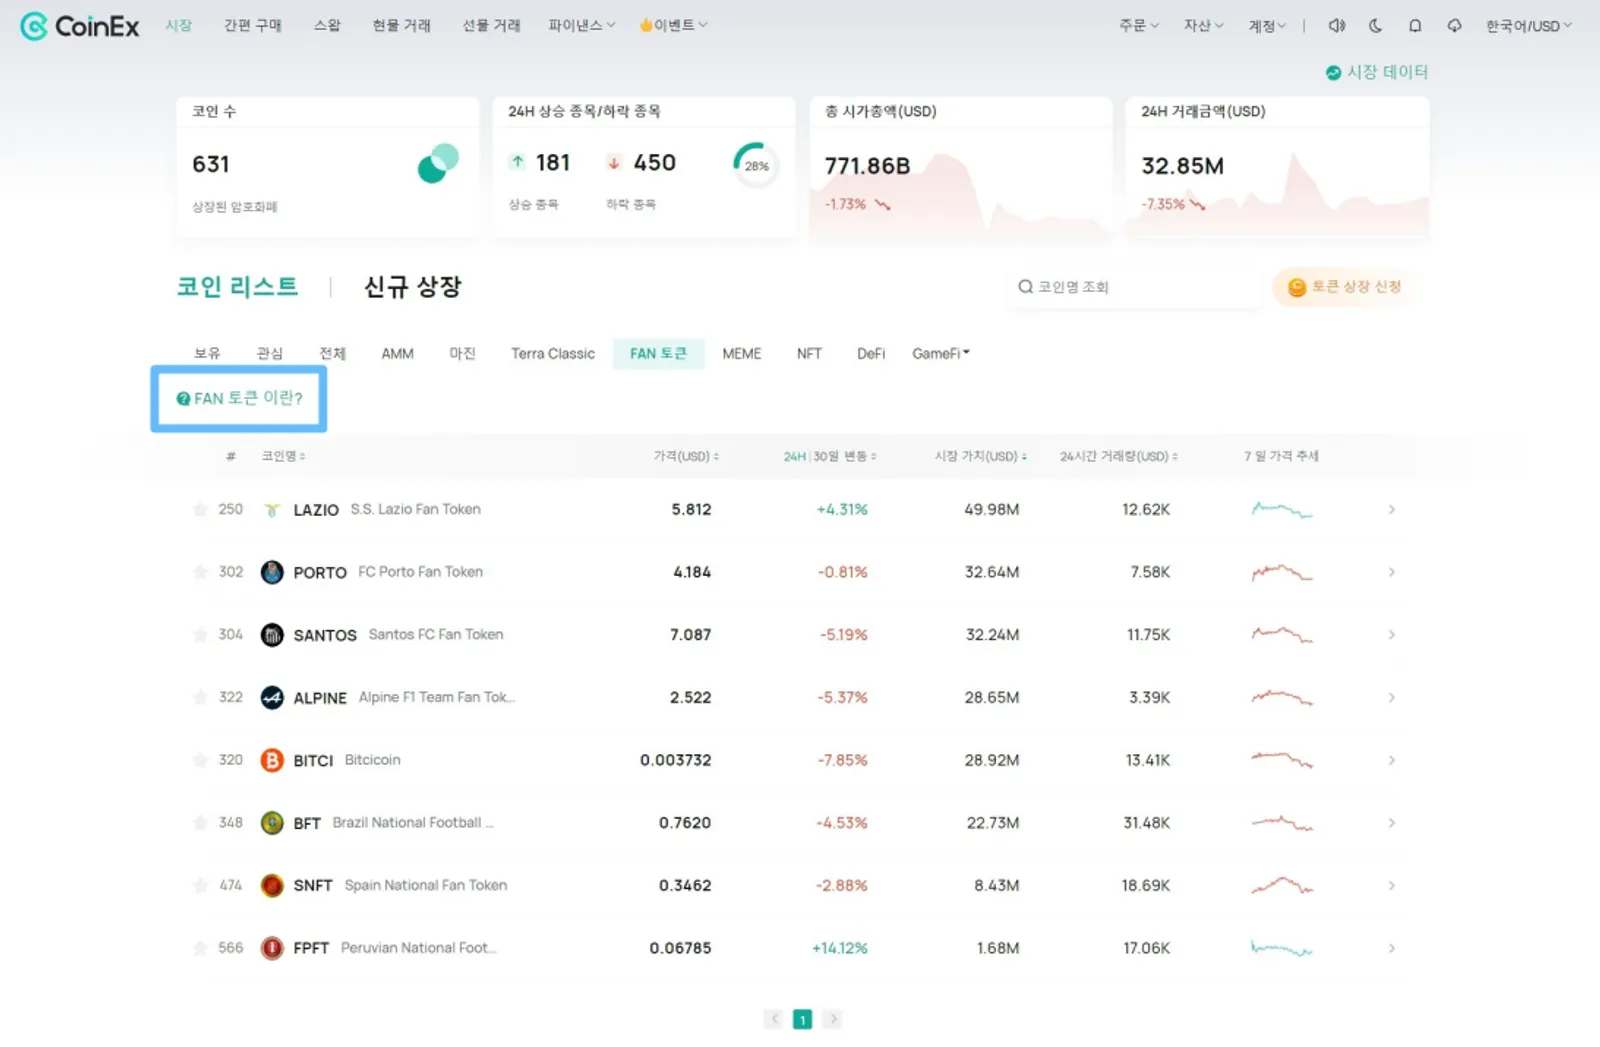Open the 현물 거래 nav item
The width and height of the screenshot is (1600, 1047).
pyautogui.click(x=401, y=26)
